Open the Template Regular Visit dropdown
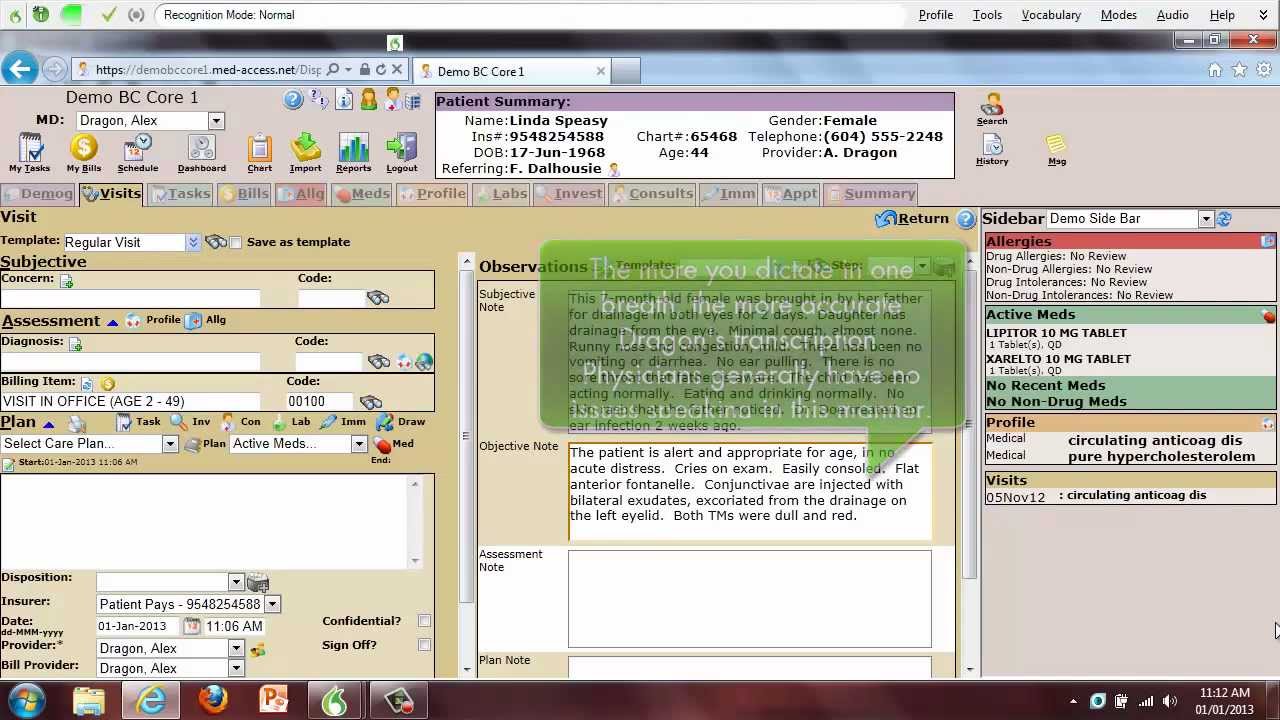Viewport: 1280px width, 720px height. pos(193,242)
